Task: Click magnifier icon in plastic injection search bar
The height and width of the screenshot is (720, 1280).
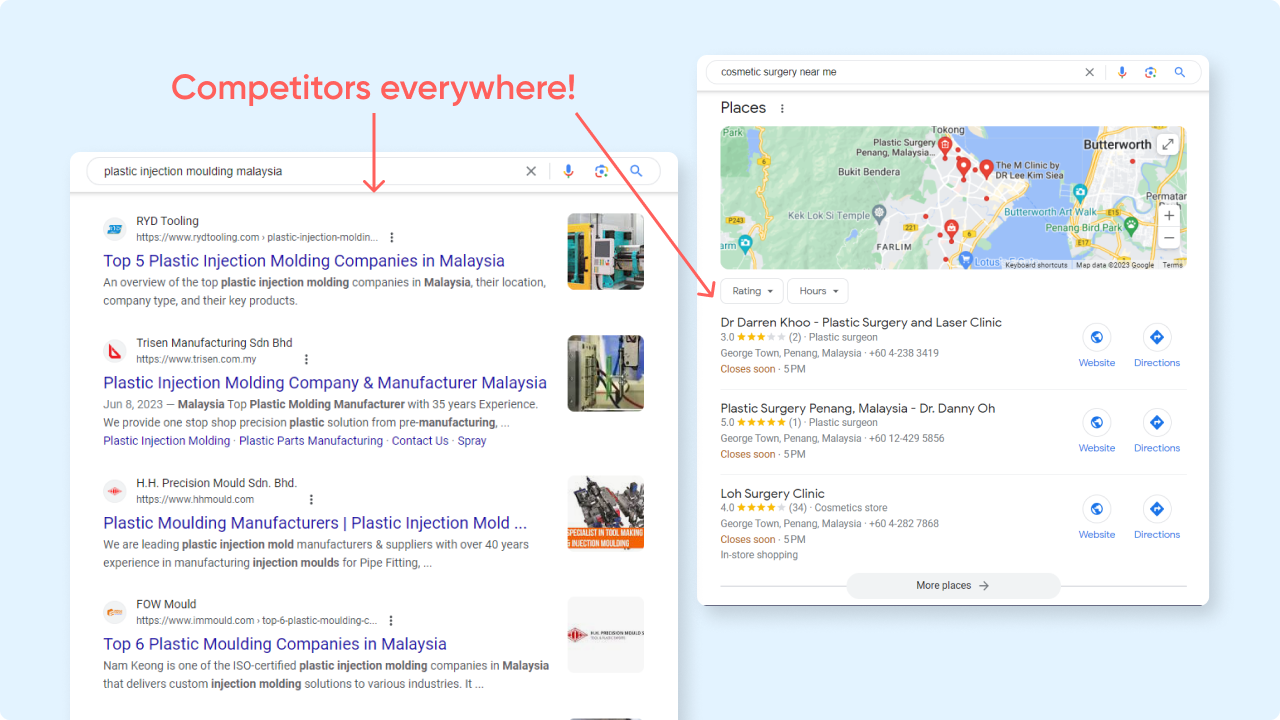Action: pos(636,171)
